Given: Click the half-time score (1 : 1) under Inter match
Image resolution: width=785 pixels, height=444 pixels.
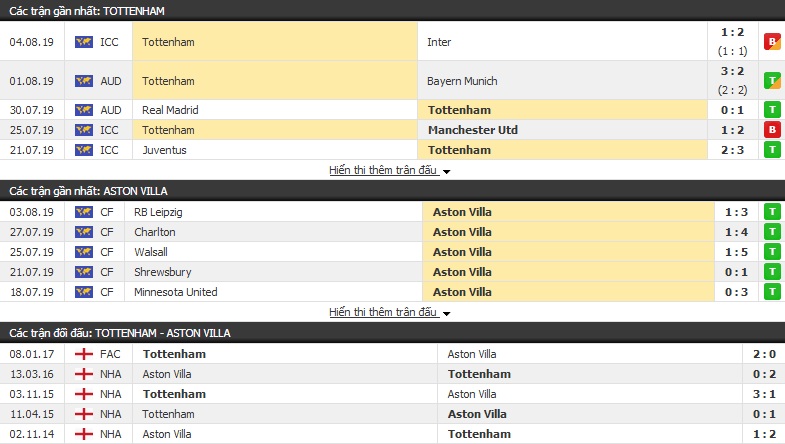Looking at the screenshot, I should 732,51.
